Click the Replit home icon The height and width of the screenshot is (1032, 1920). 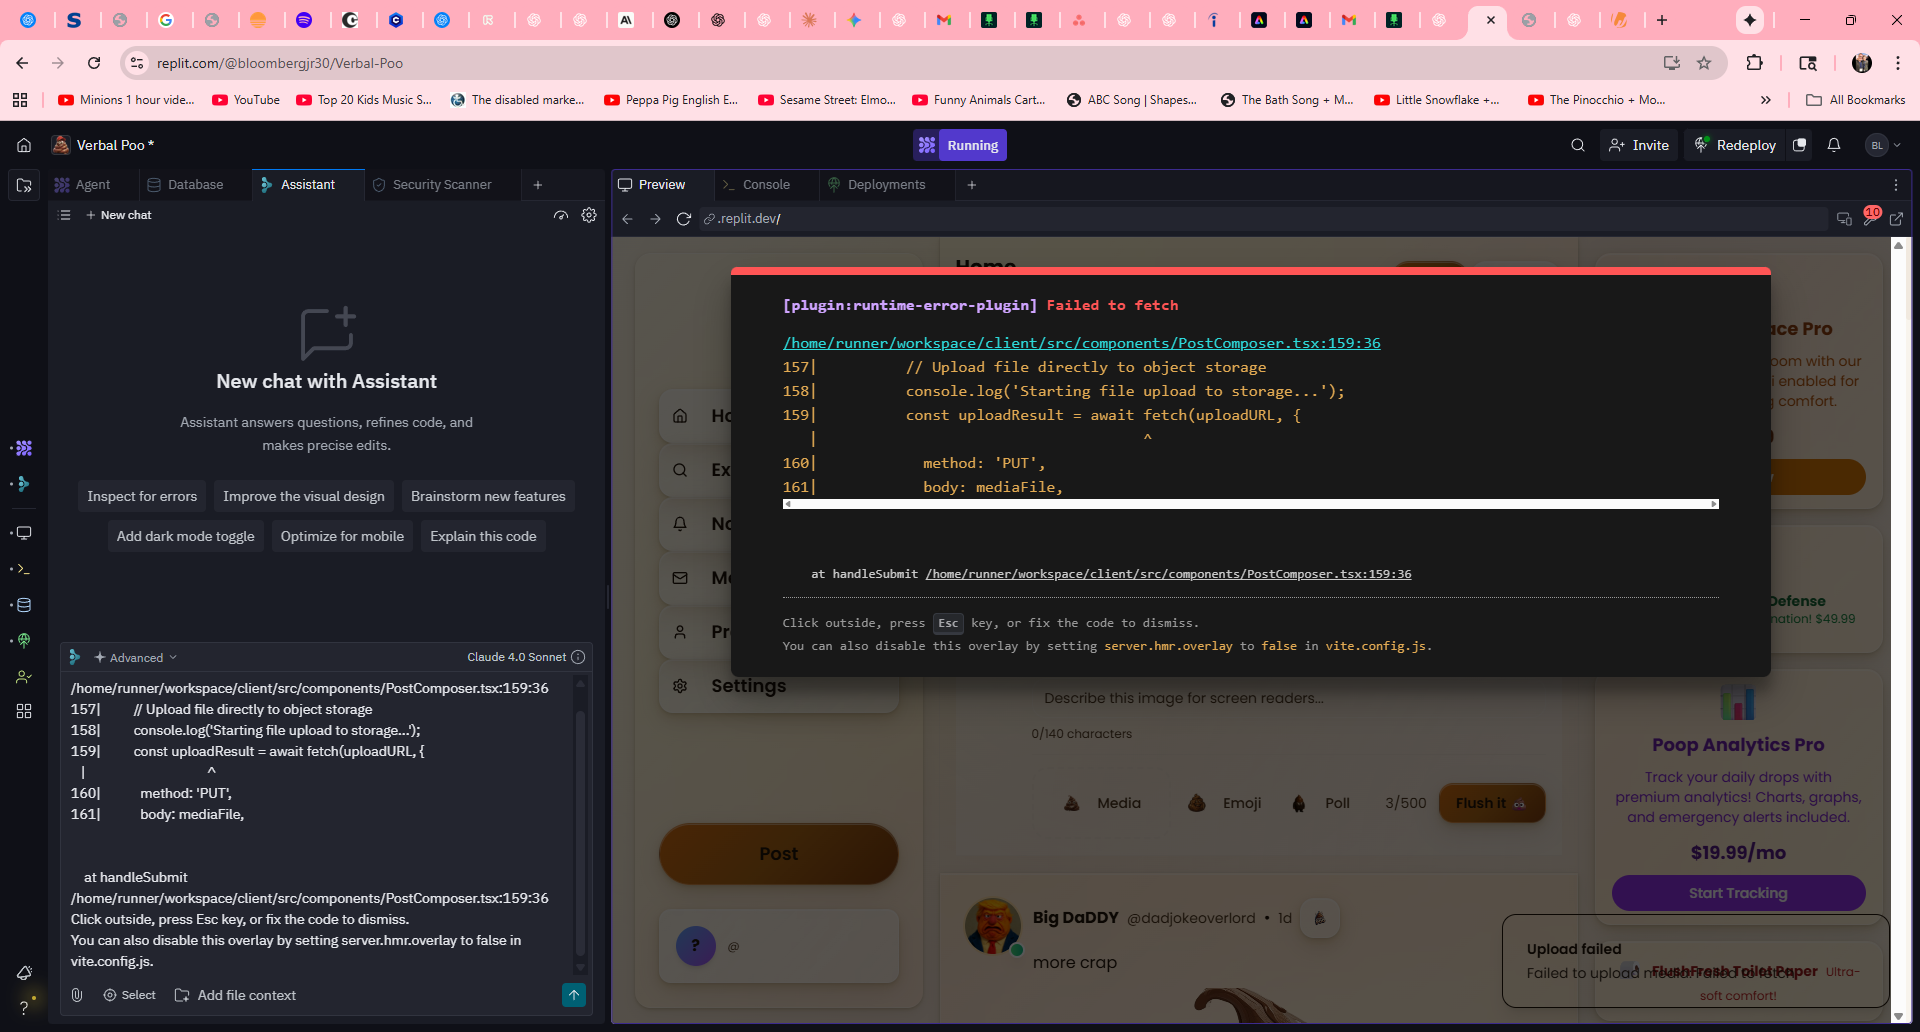24,145
